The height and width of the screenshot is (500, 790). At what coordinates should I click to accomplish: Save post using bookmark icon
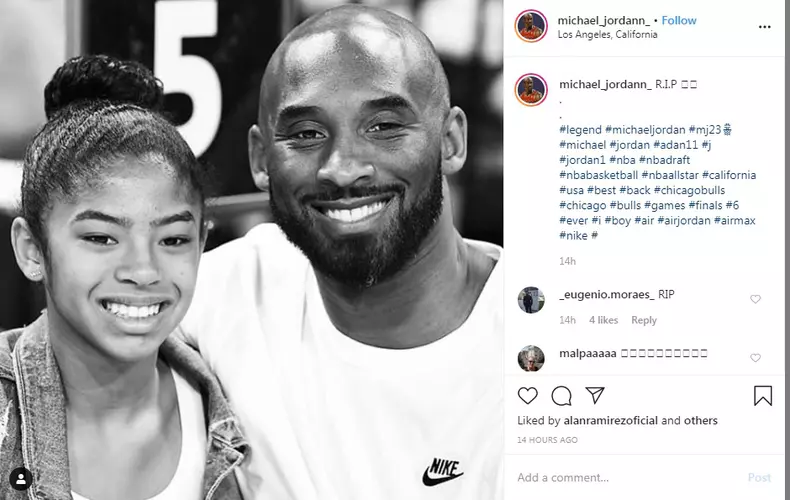pyautogui.click(x=763, y=396)
